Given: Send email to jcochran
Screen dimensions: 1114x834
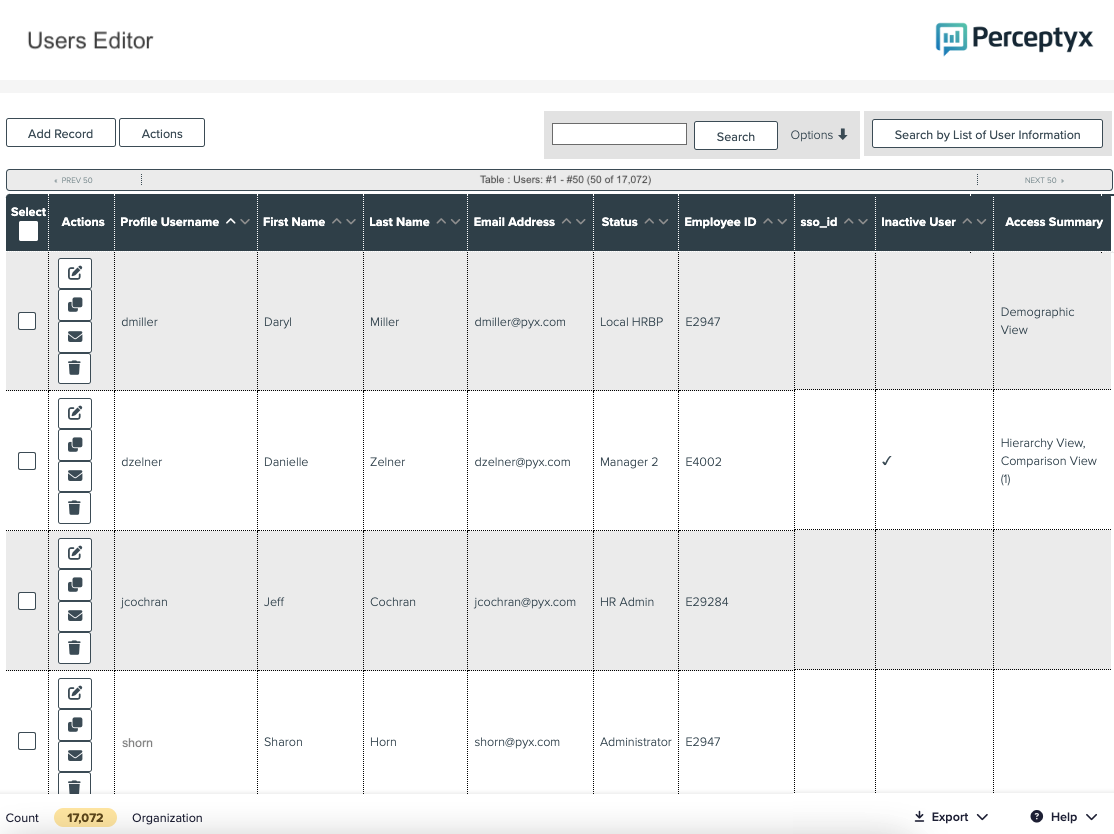Looking at the screenshot, I should [75, 616].
